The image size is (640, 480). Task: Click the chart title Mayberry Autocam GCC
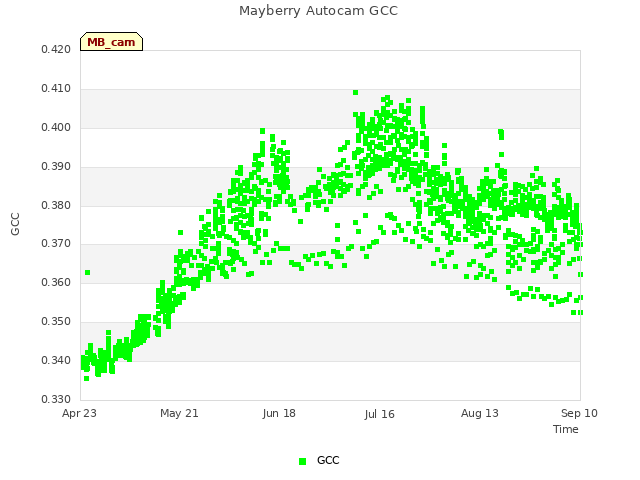pyautogui.click(x=318, y=11)
